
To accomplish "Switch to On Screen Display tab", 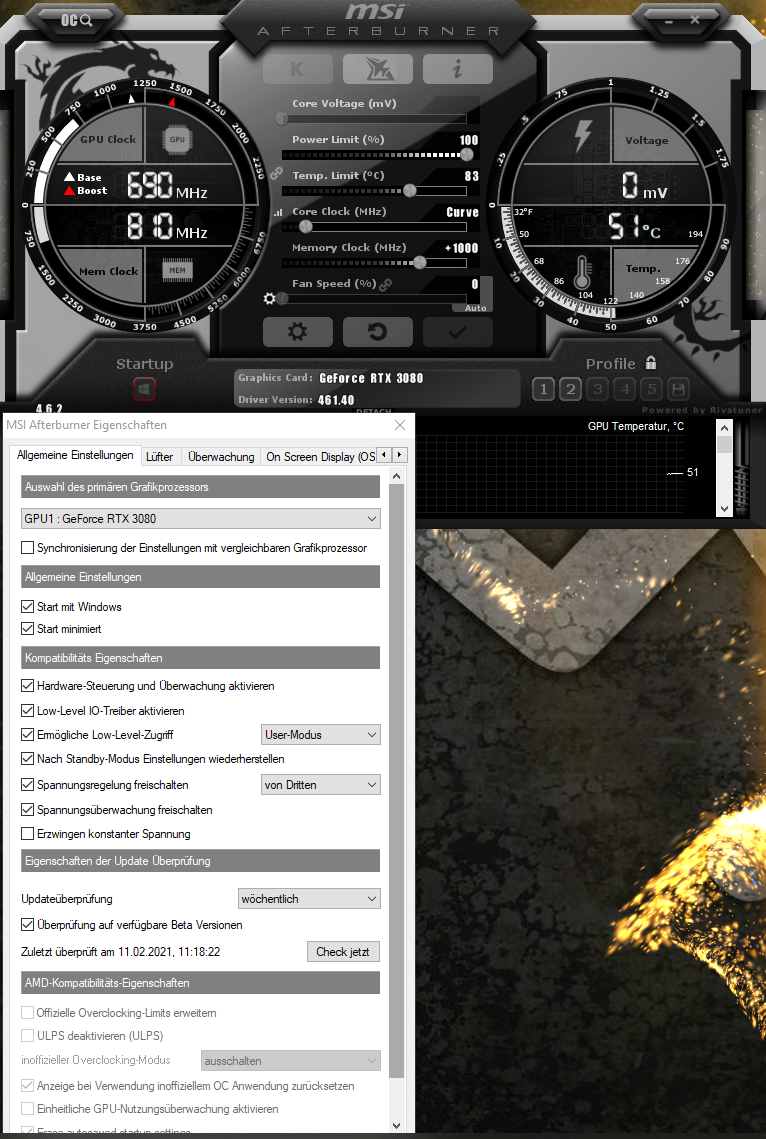I will [320, 457].
